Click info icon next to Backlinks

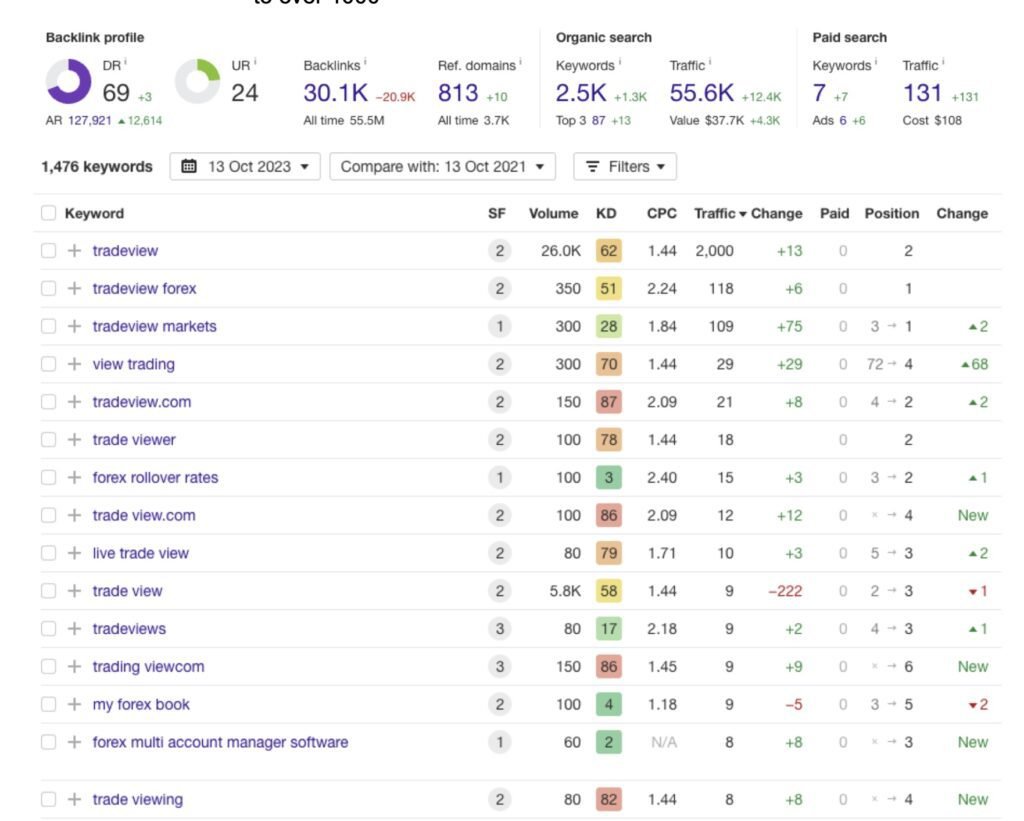tap(365, 63)
